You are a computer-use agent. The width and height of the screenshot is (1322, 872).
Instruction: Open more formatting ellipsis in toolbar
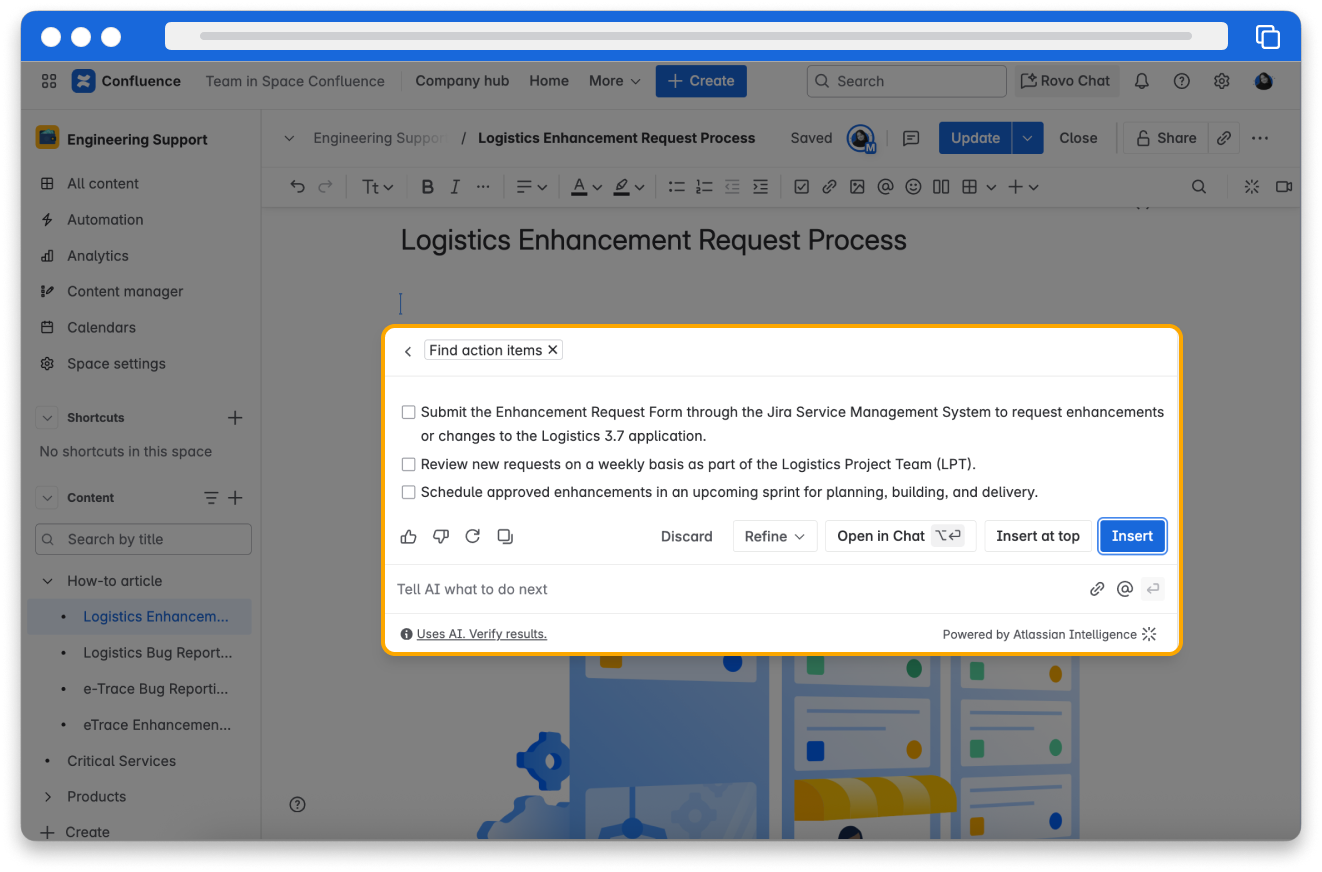[483, 186]
